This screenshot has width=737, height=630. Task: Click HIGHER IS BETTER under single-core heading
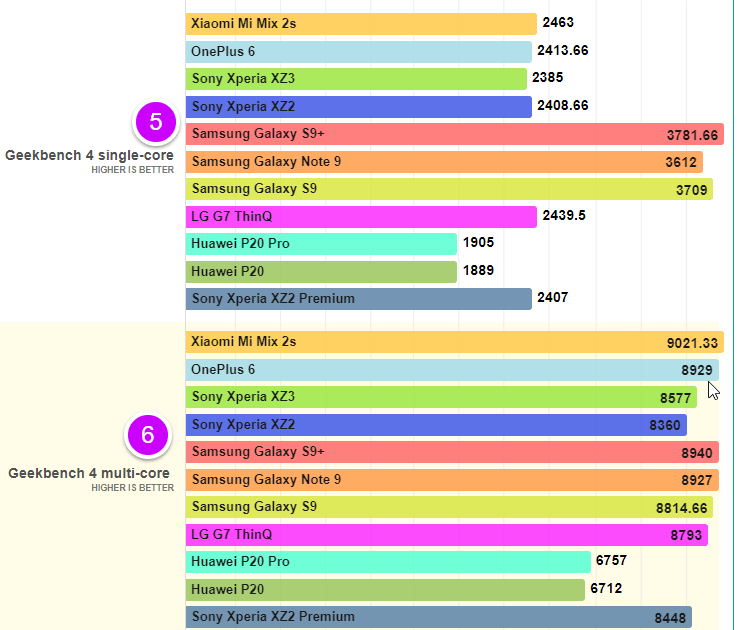click(133, 170)
